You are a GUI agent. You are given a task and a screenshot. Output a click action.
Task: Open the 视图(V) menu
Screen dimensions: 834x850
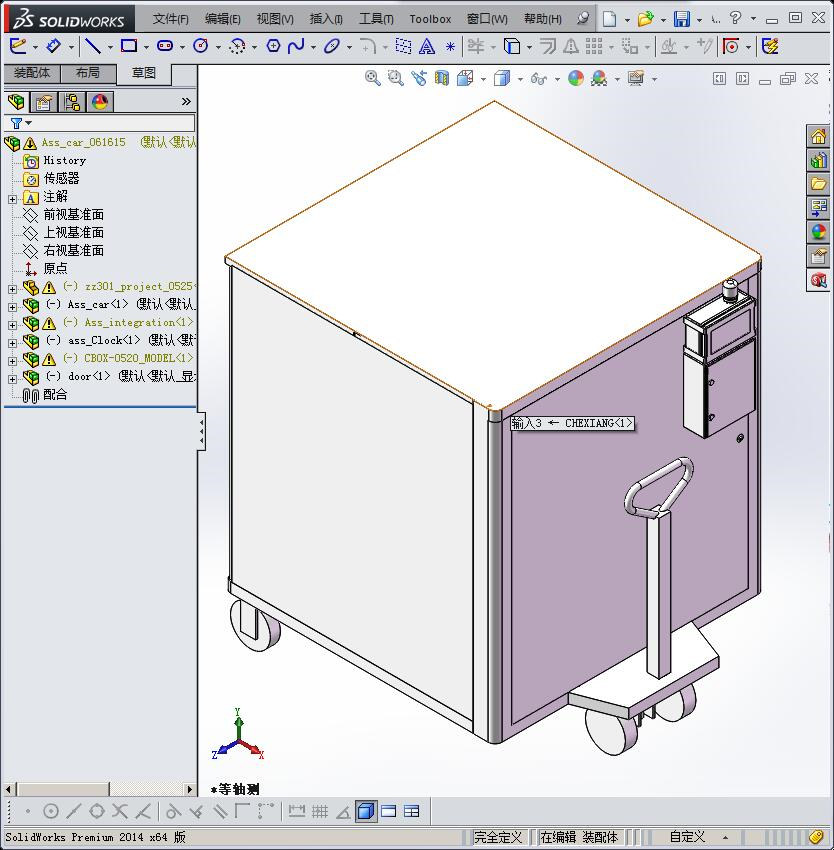275,19
